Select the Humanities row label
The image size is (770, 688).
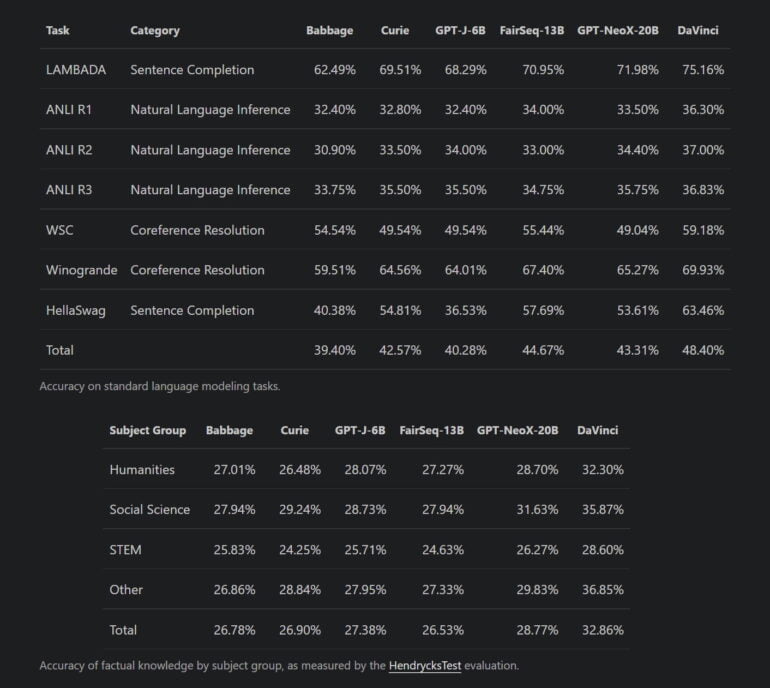pos(142,470)
